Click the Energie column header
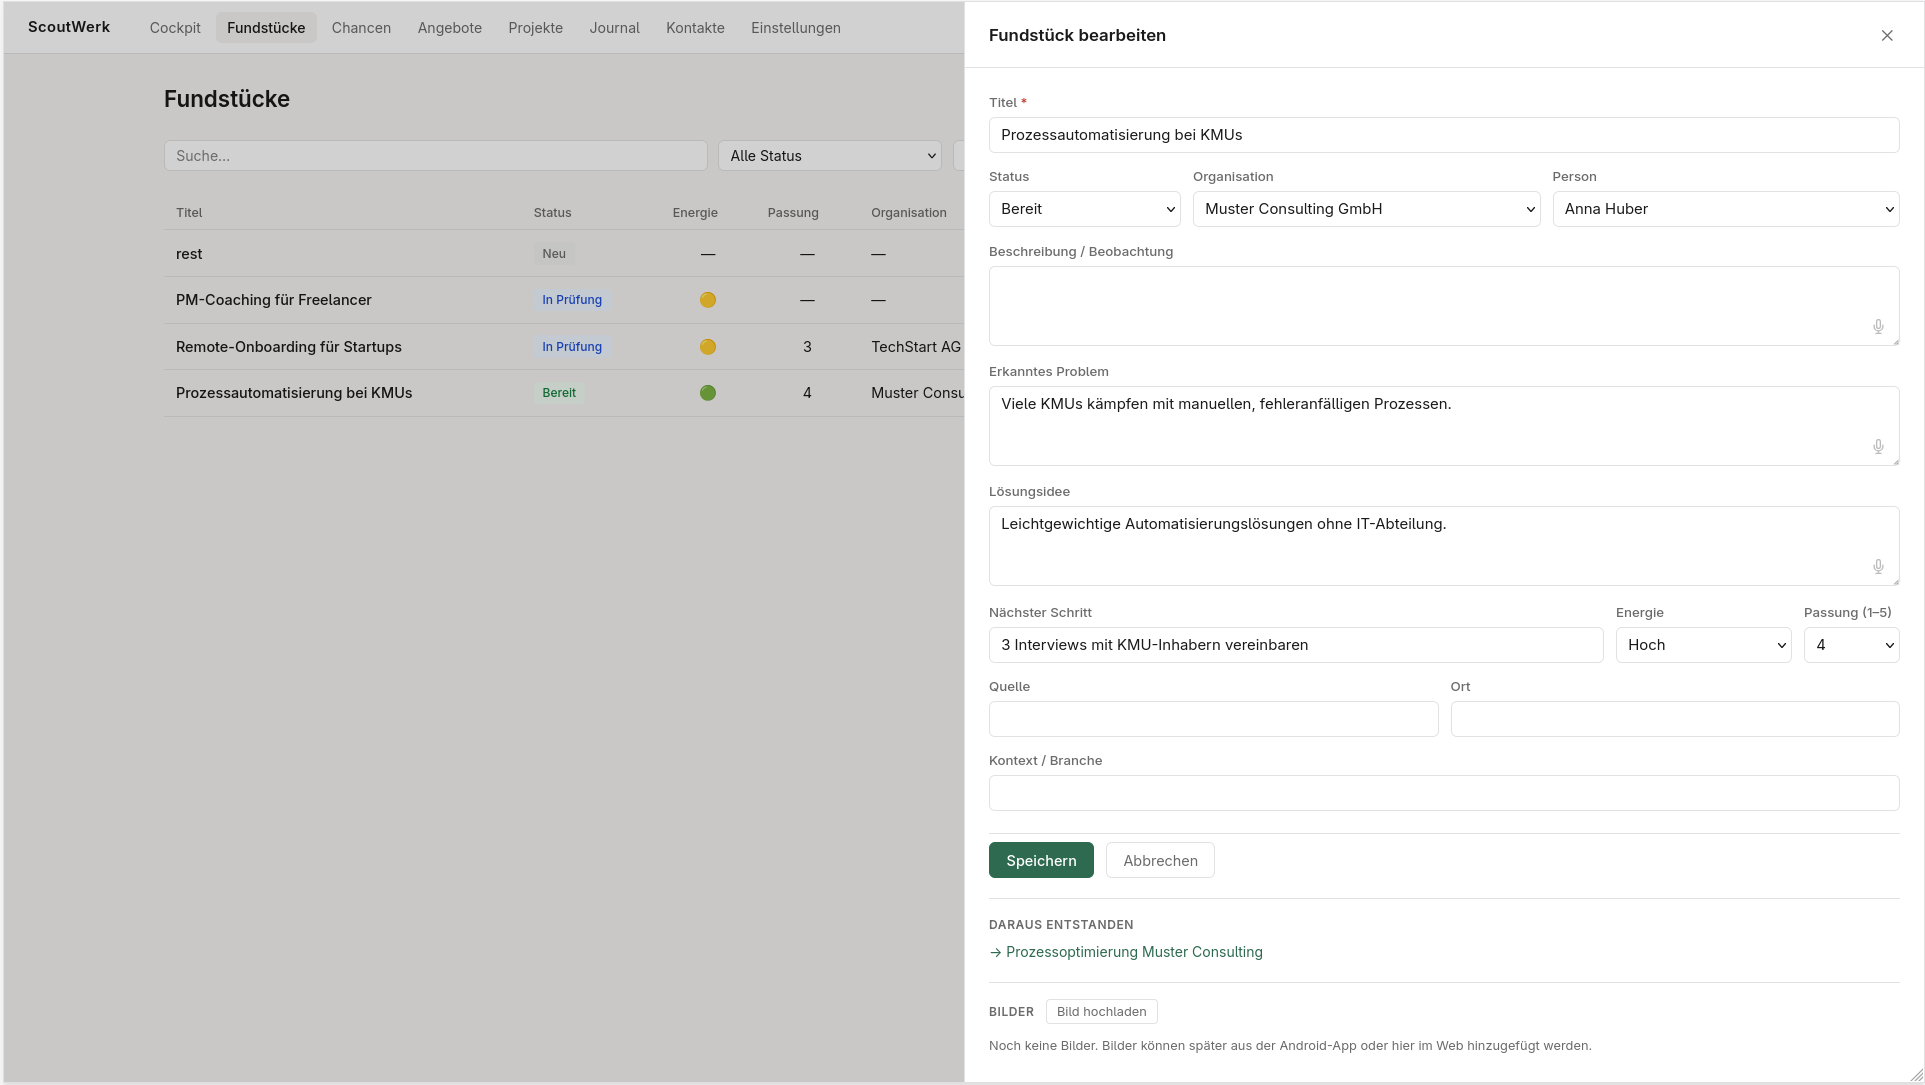1925x1085 pixels. tap(695, 213)
